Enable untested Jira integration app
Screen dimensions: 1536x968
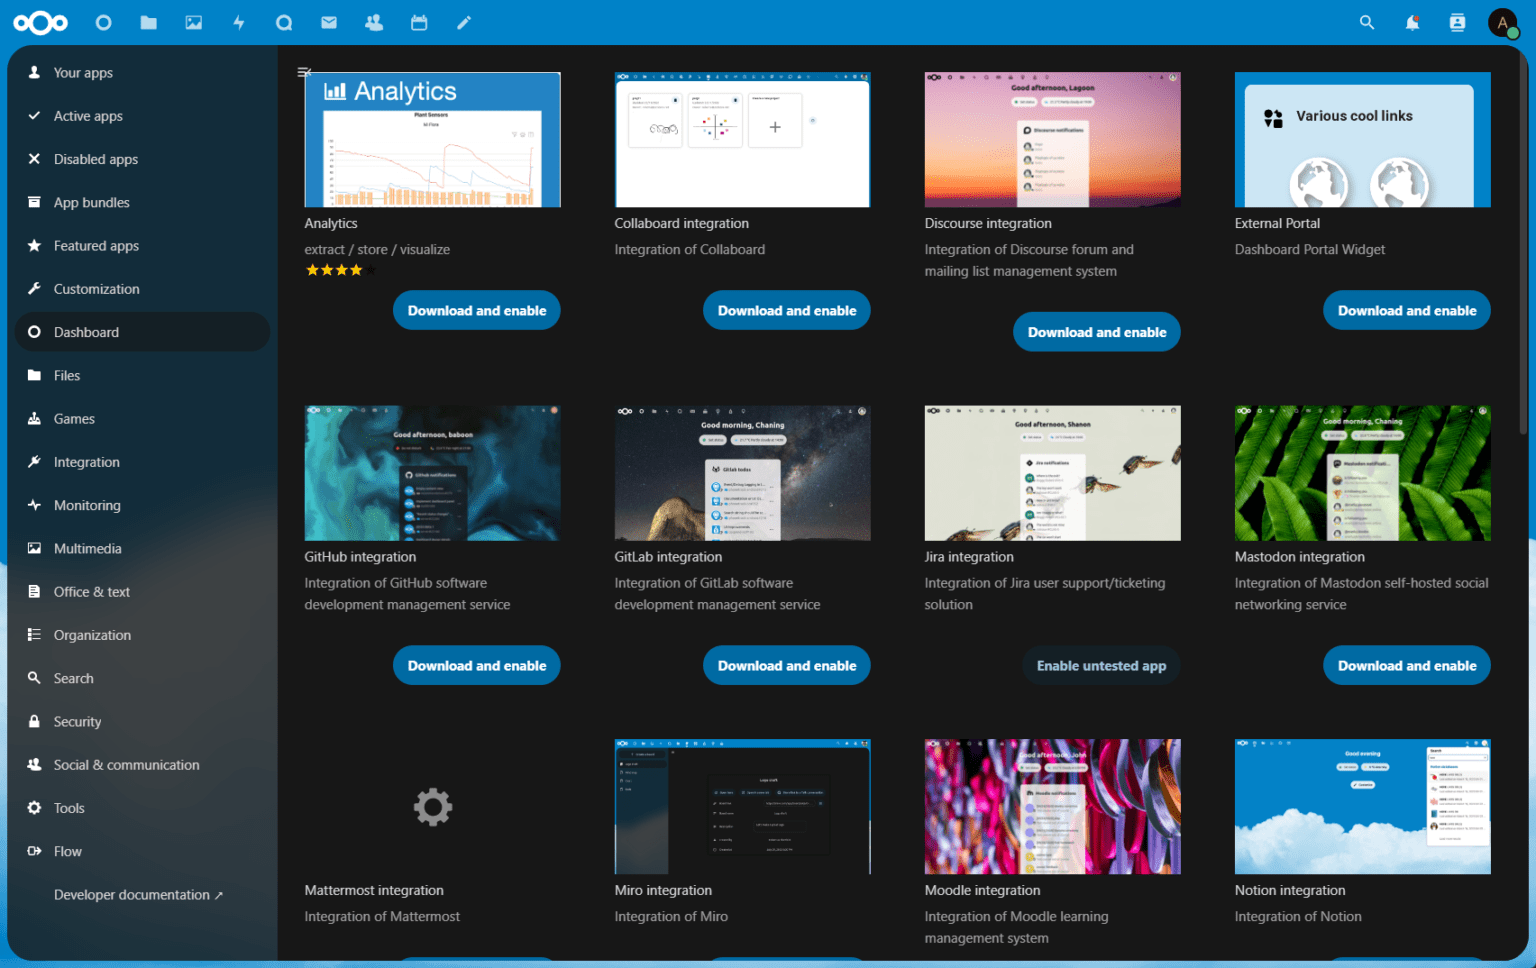(1101, 665)
